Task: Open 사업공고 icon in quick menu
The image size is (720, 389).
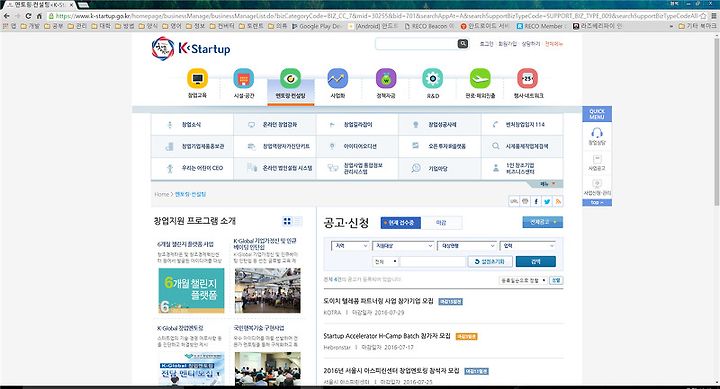Action: tap(597, 163)
